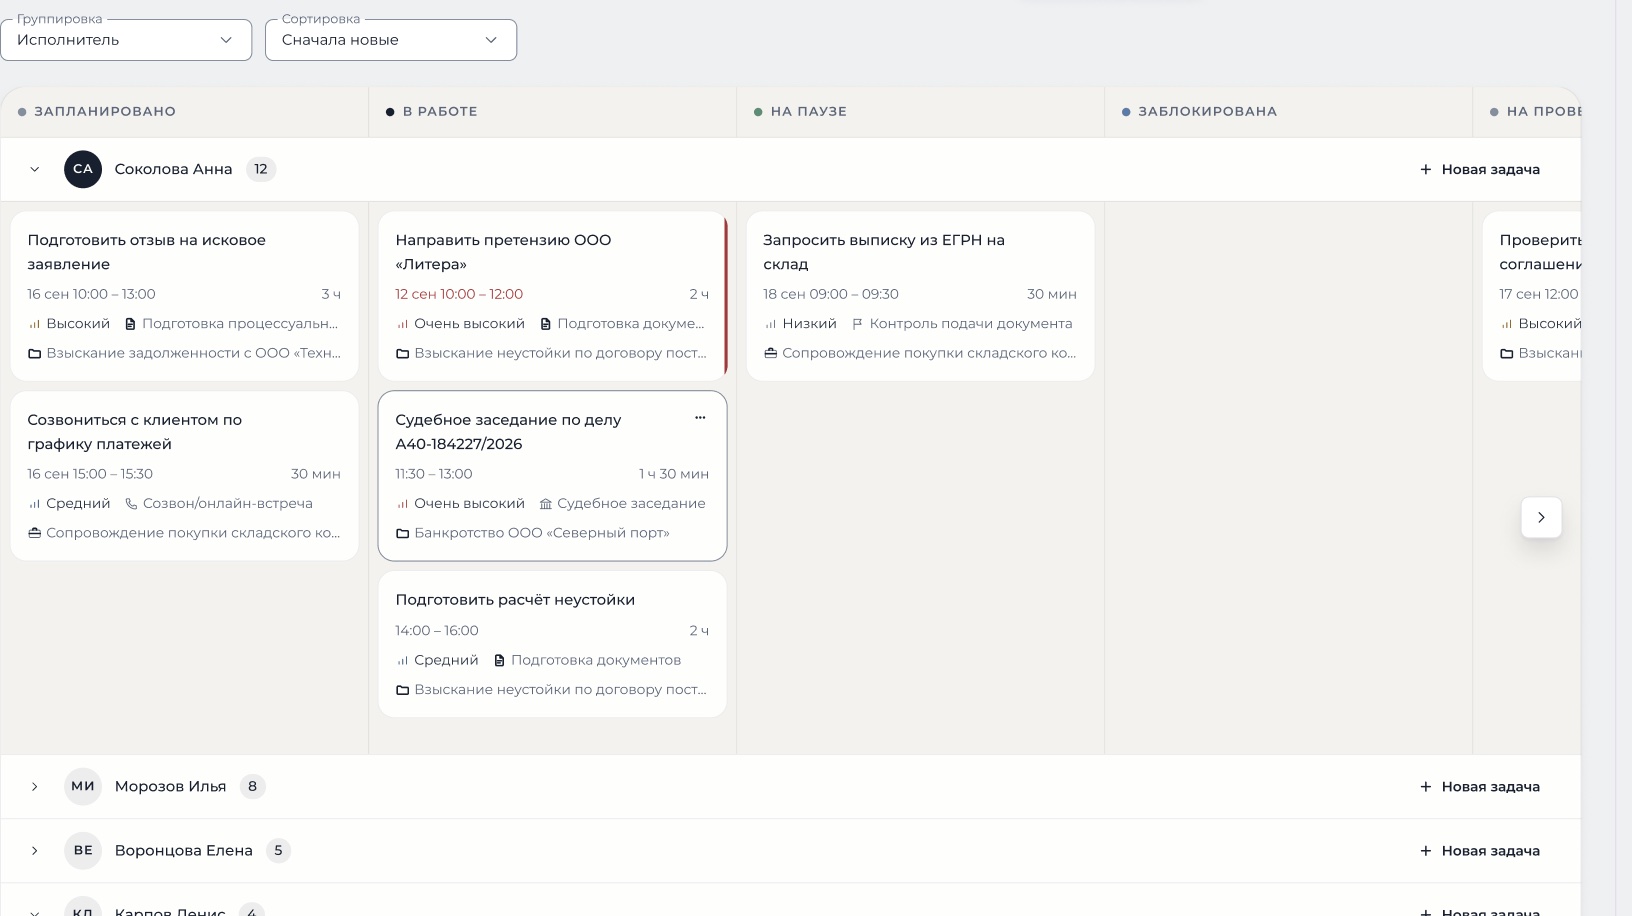Click the CA avatar of Соколова Анна
The image size is (1632, 916).
coord(83,169)
